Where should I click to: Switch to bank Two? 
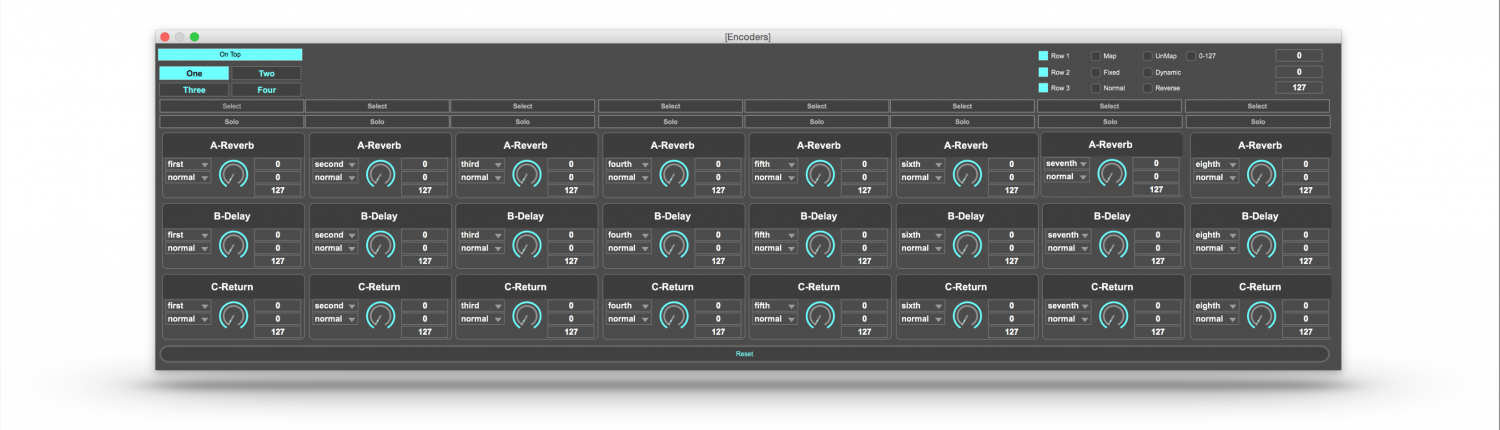coord(266,73)
